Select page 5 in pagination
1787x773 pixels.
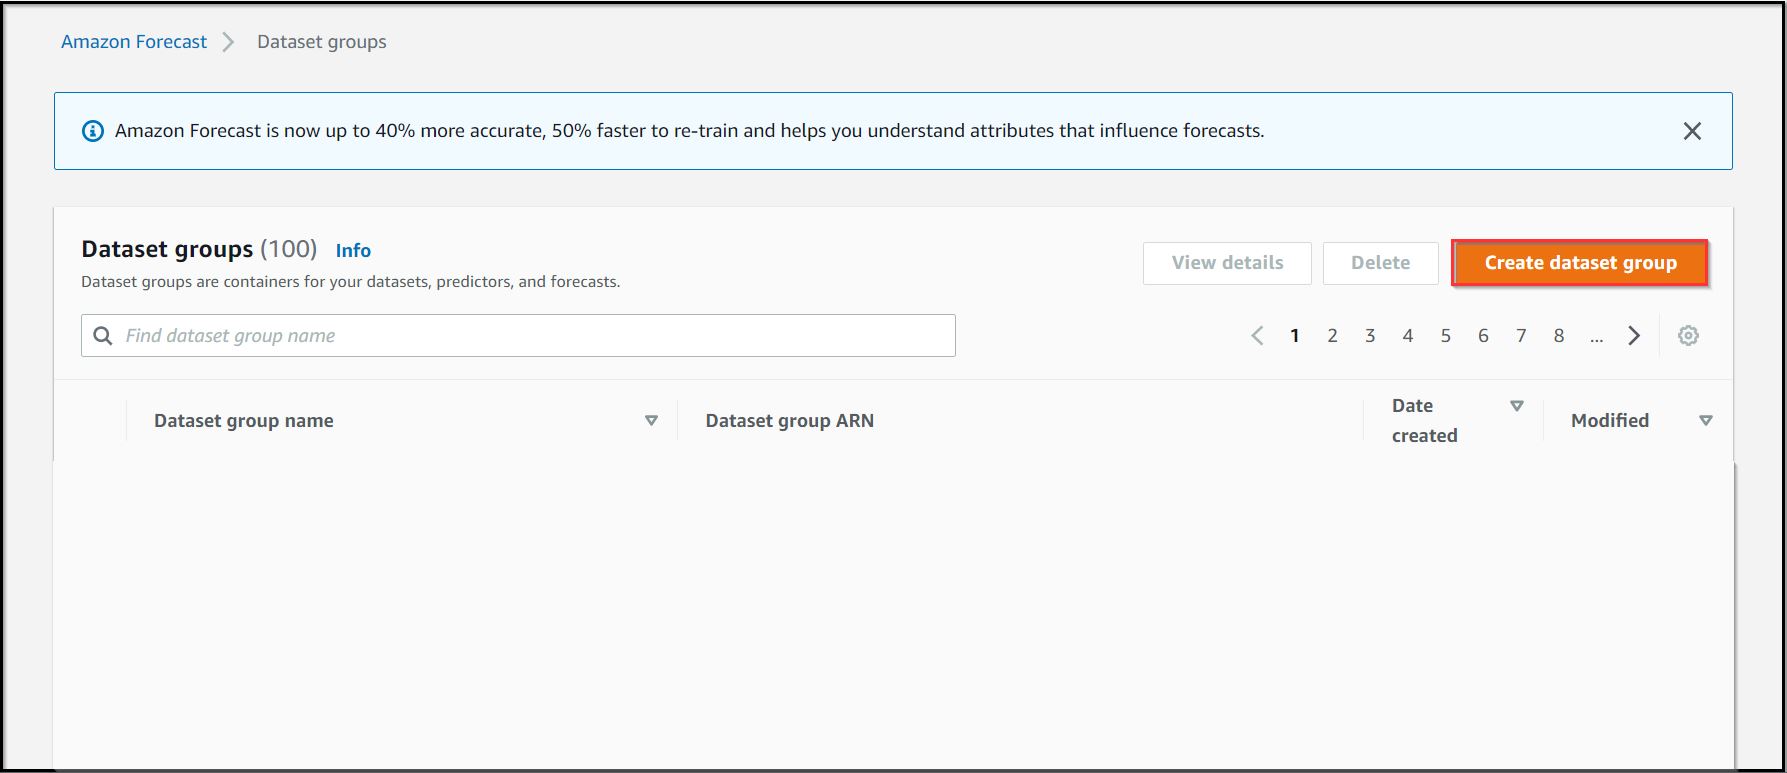click(1445, 336)
